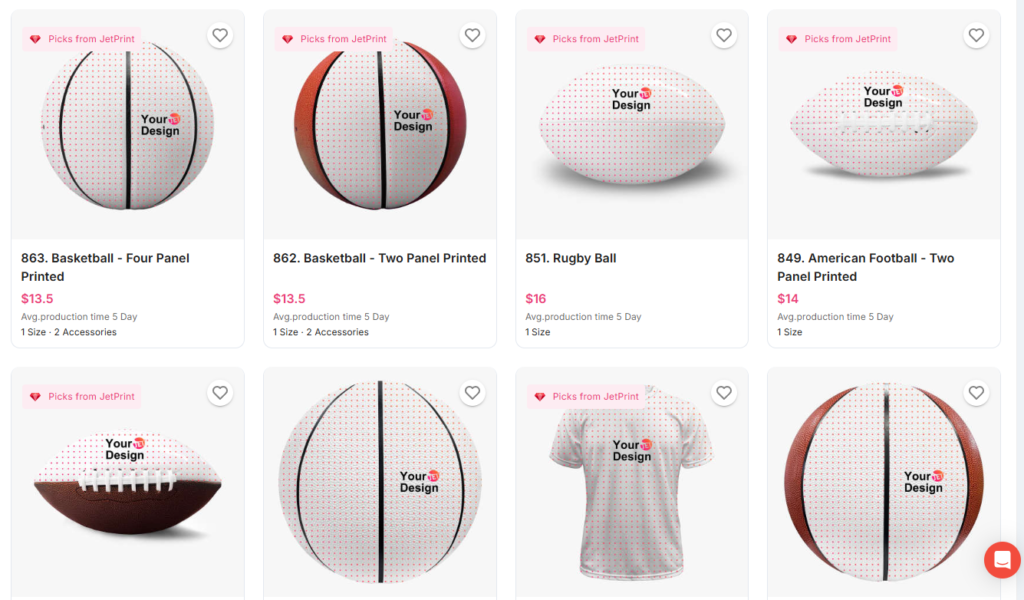Click Picks from JetPrint badge on Rugby Ball
Viewport: 1024px width, 600px height.
coord(586,39)
